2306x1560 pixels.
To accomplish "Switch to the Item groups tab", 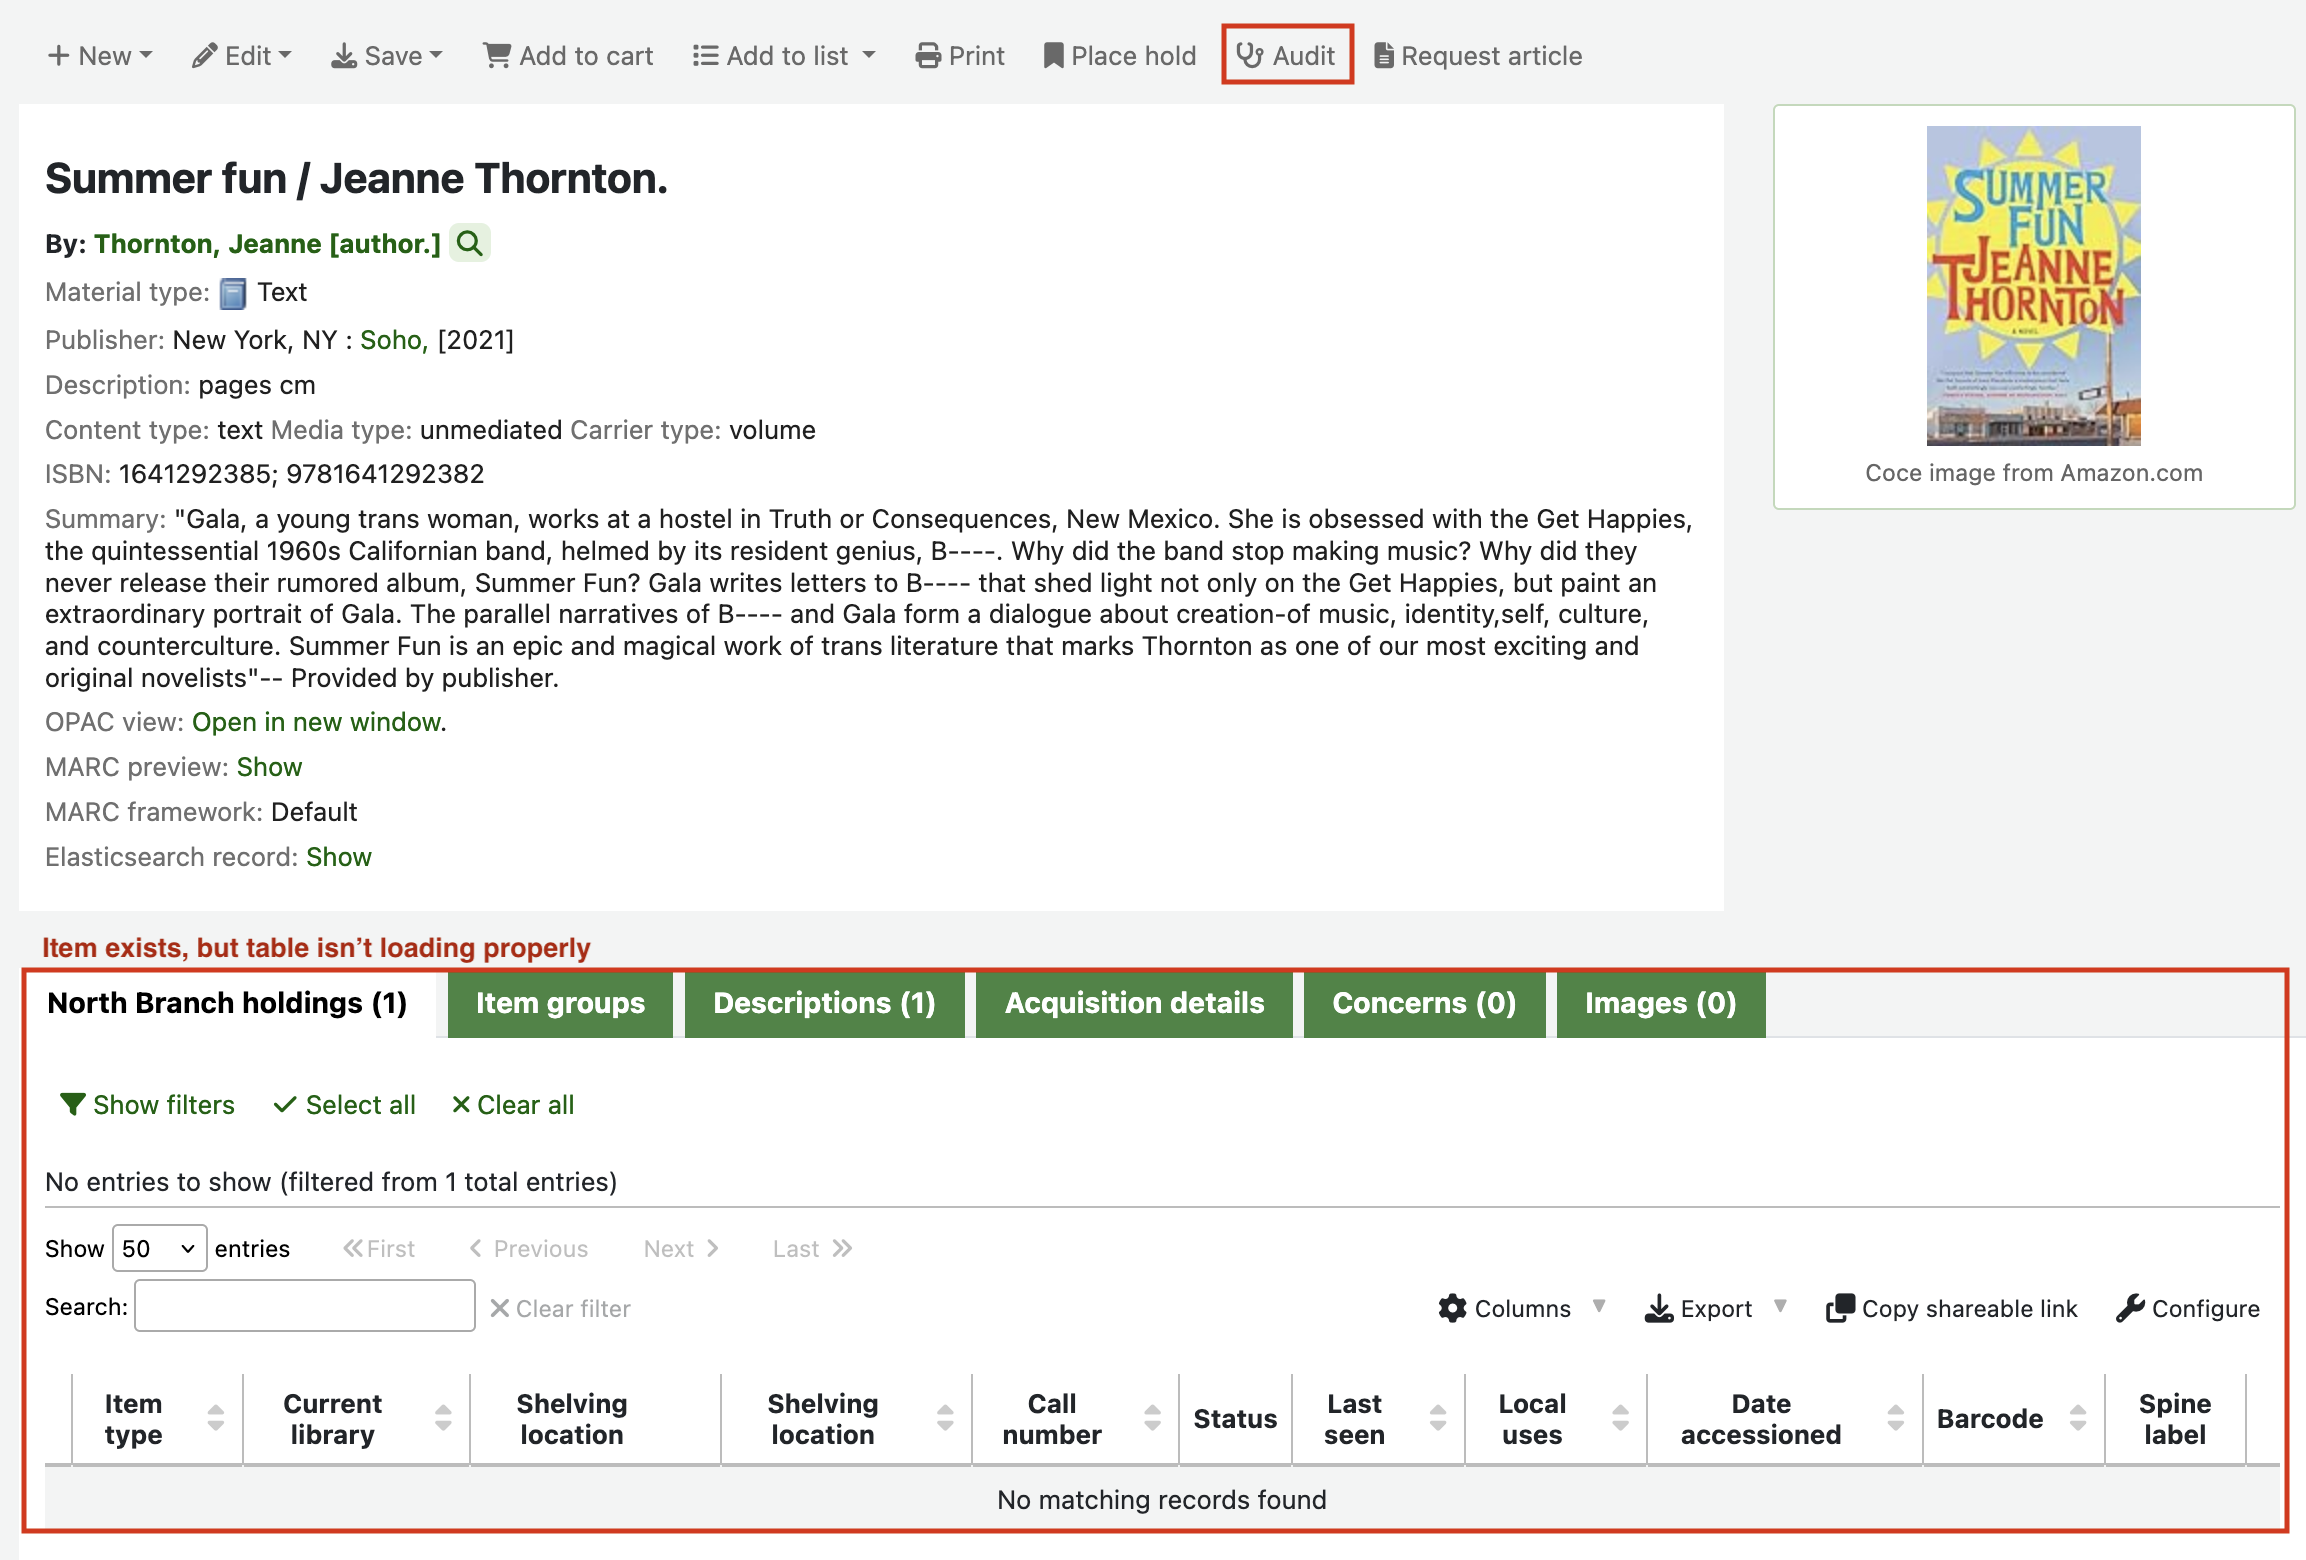I will (x=560, y=1003).
